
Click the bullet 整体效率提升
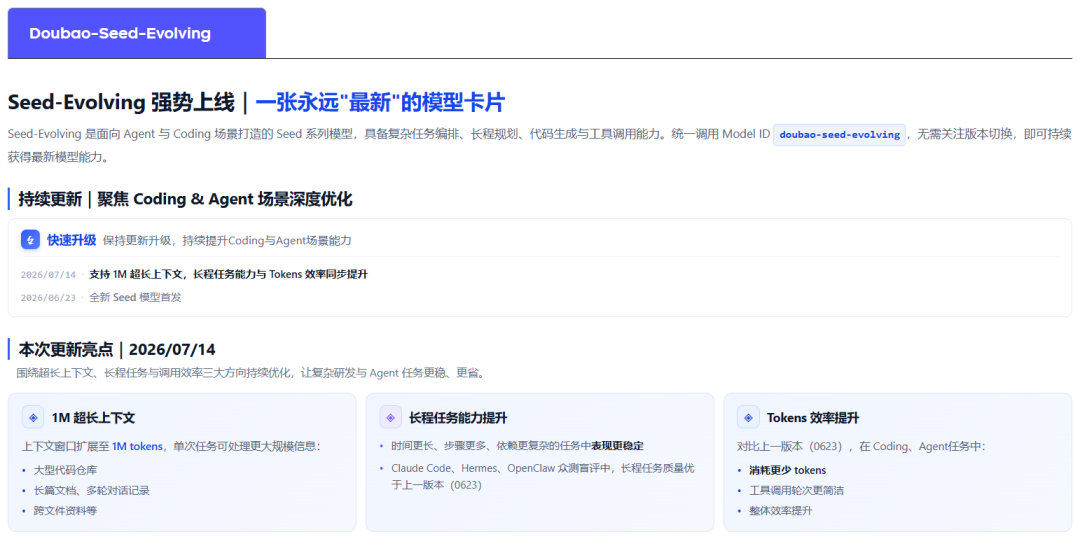[x=781, y=511]
